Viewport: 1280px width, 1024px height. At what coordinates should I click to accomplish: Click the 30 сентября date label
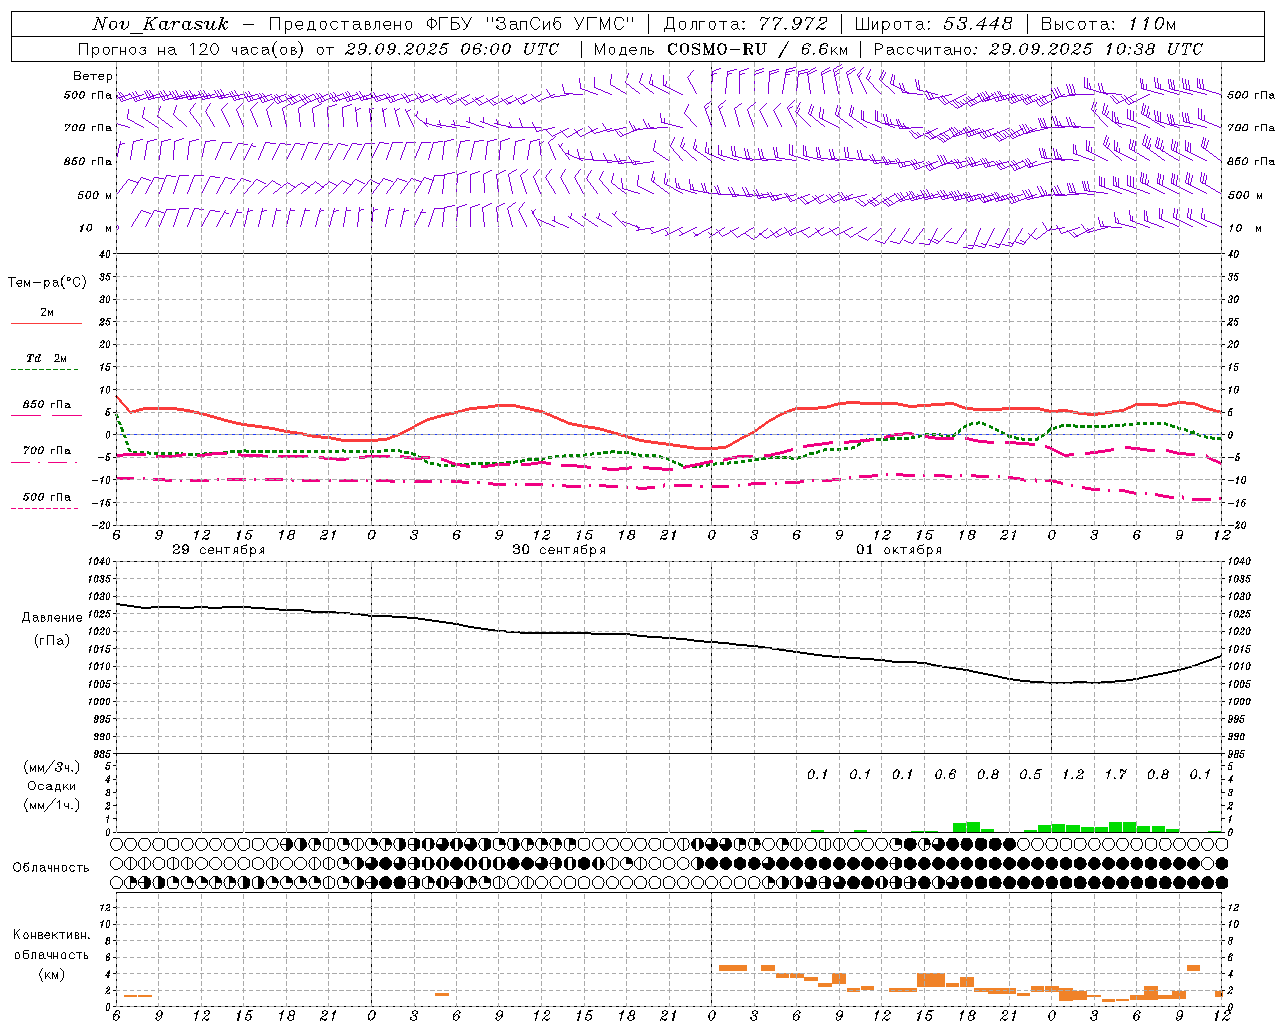(559, 550)
